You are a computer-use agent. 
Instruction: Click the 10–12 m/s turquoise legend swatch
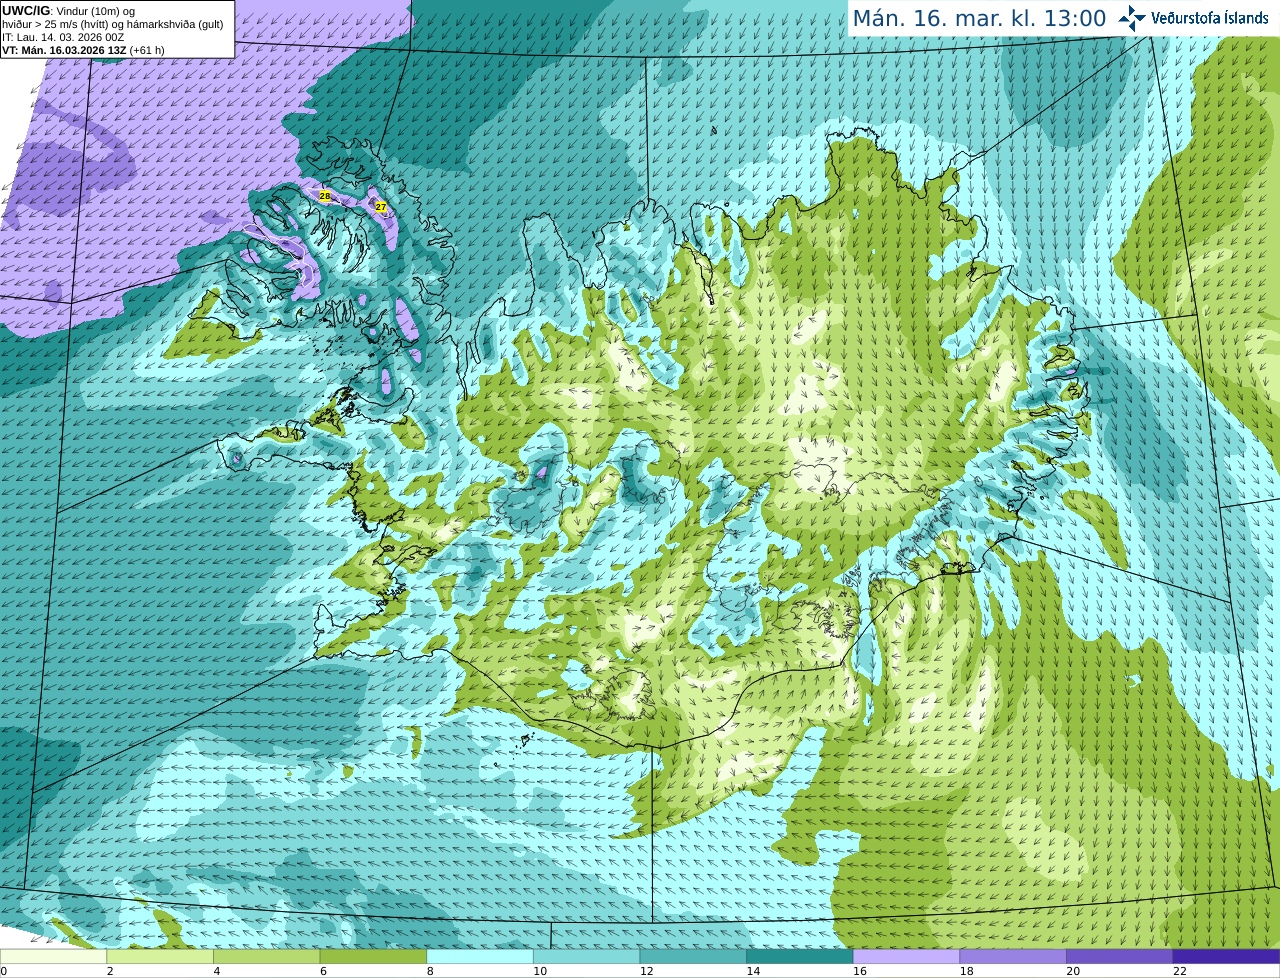click(x=586, y=956)
